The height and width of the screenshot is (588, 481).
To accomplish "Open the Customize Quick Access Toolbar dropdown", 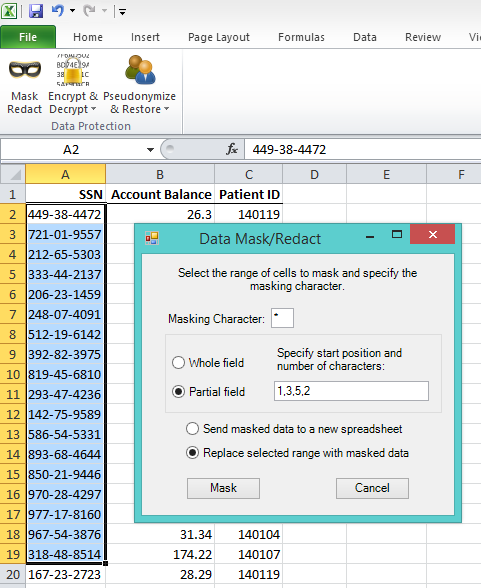I will (x=122, y=12).
